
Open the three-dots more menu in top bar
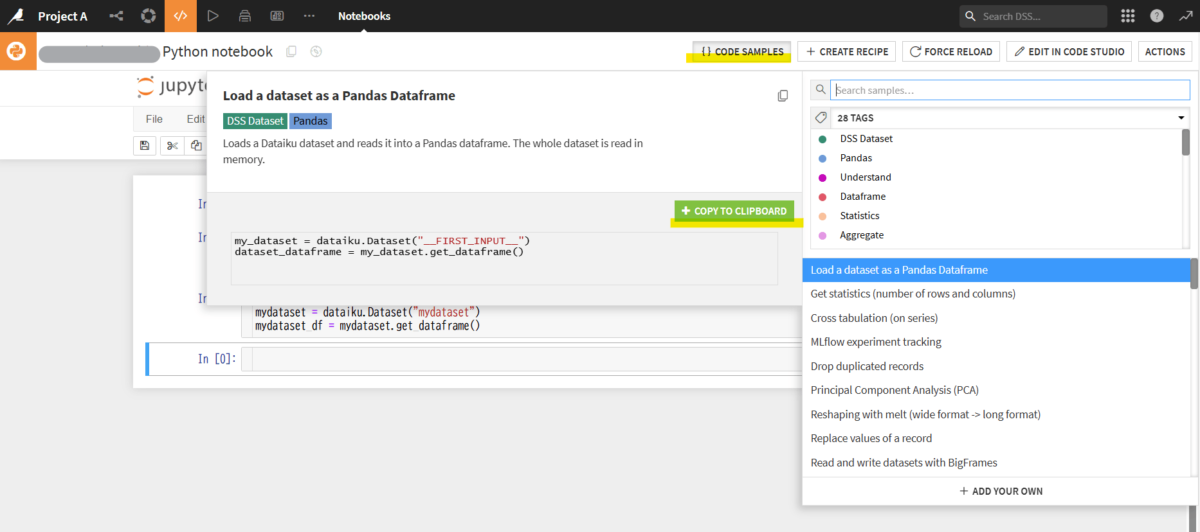(309, 16)
